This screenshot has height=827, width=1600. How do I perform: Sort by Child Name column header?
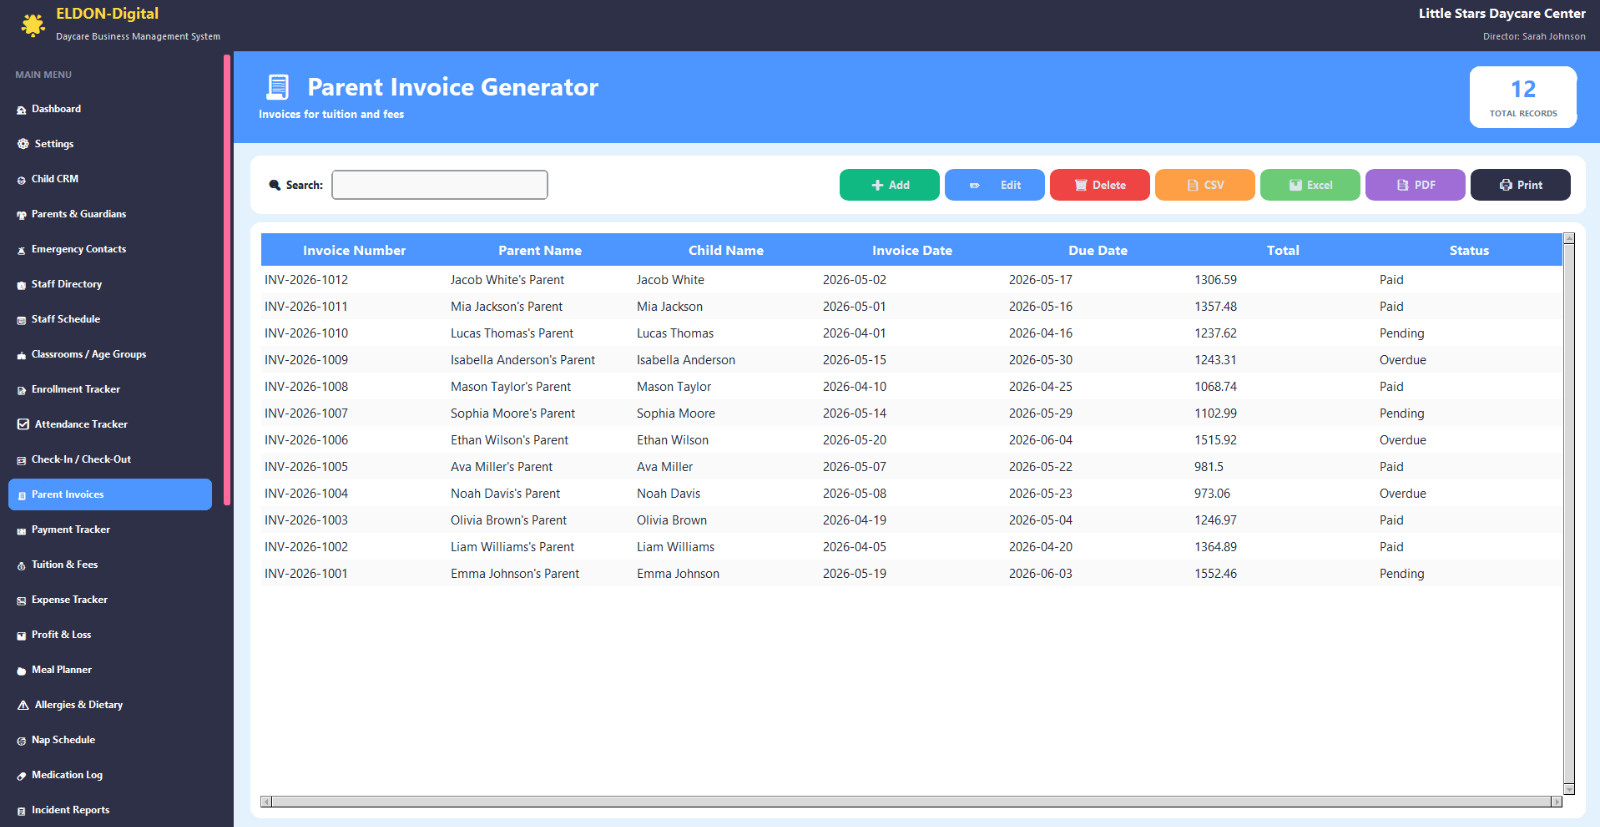[x=726, y=250]
